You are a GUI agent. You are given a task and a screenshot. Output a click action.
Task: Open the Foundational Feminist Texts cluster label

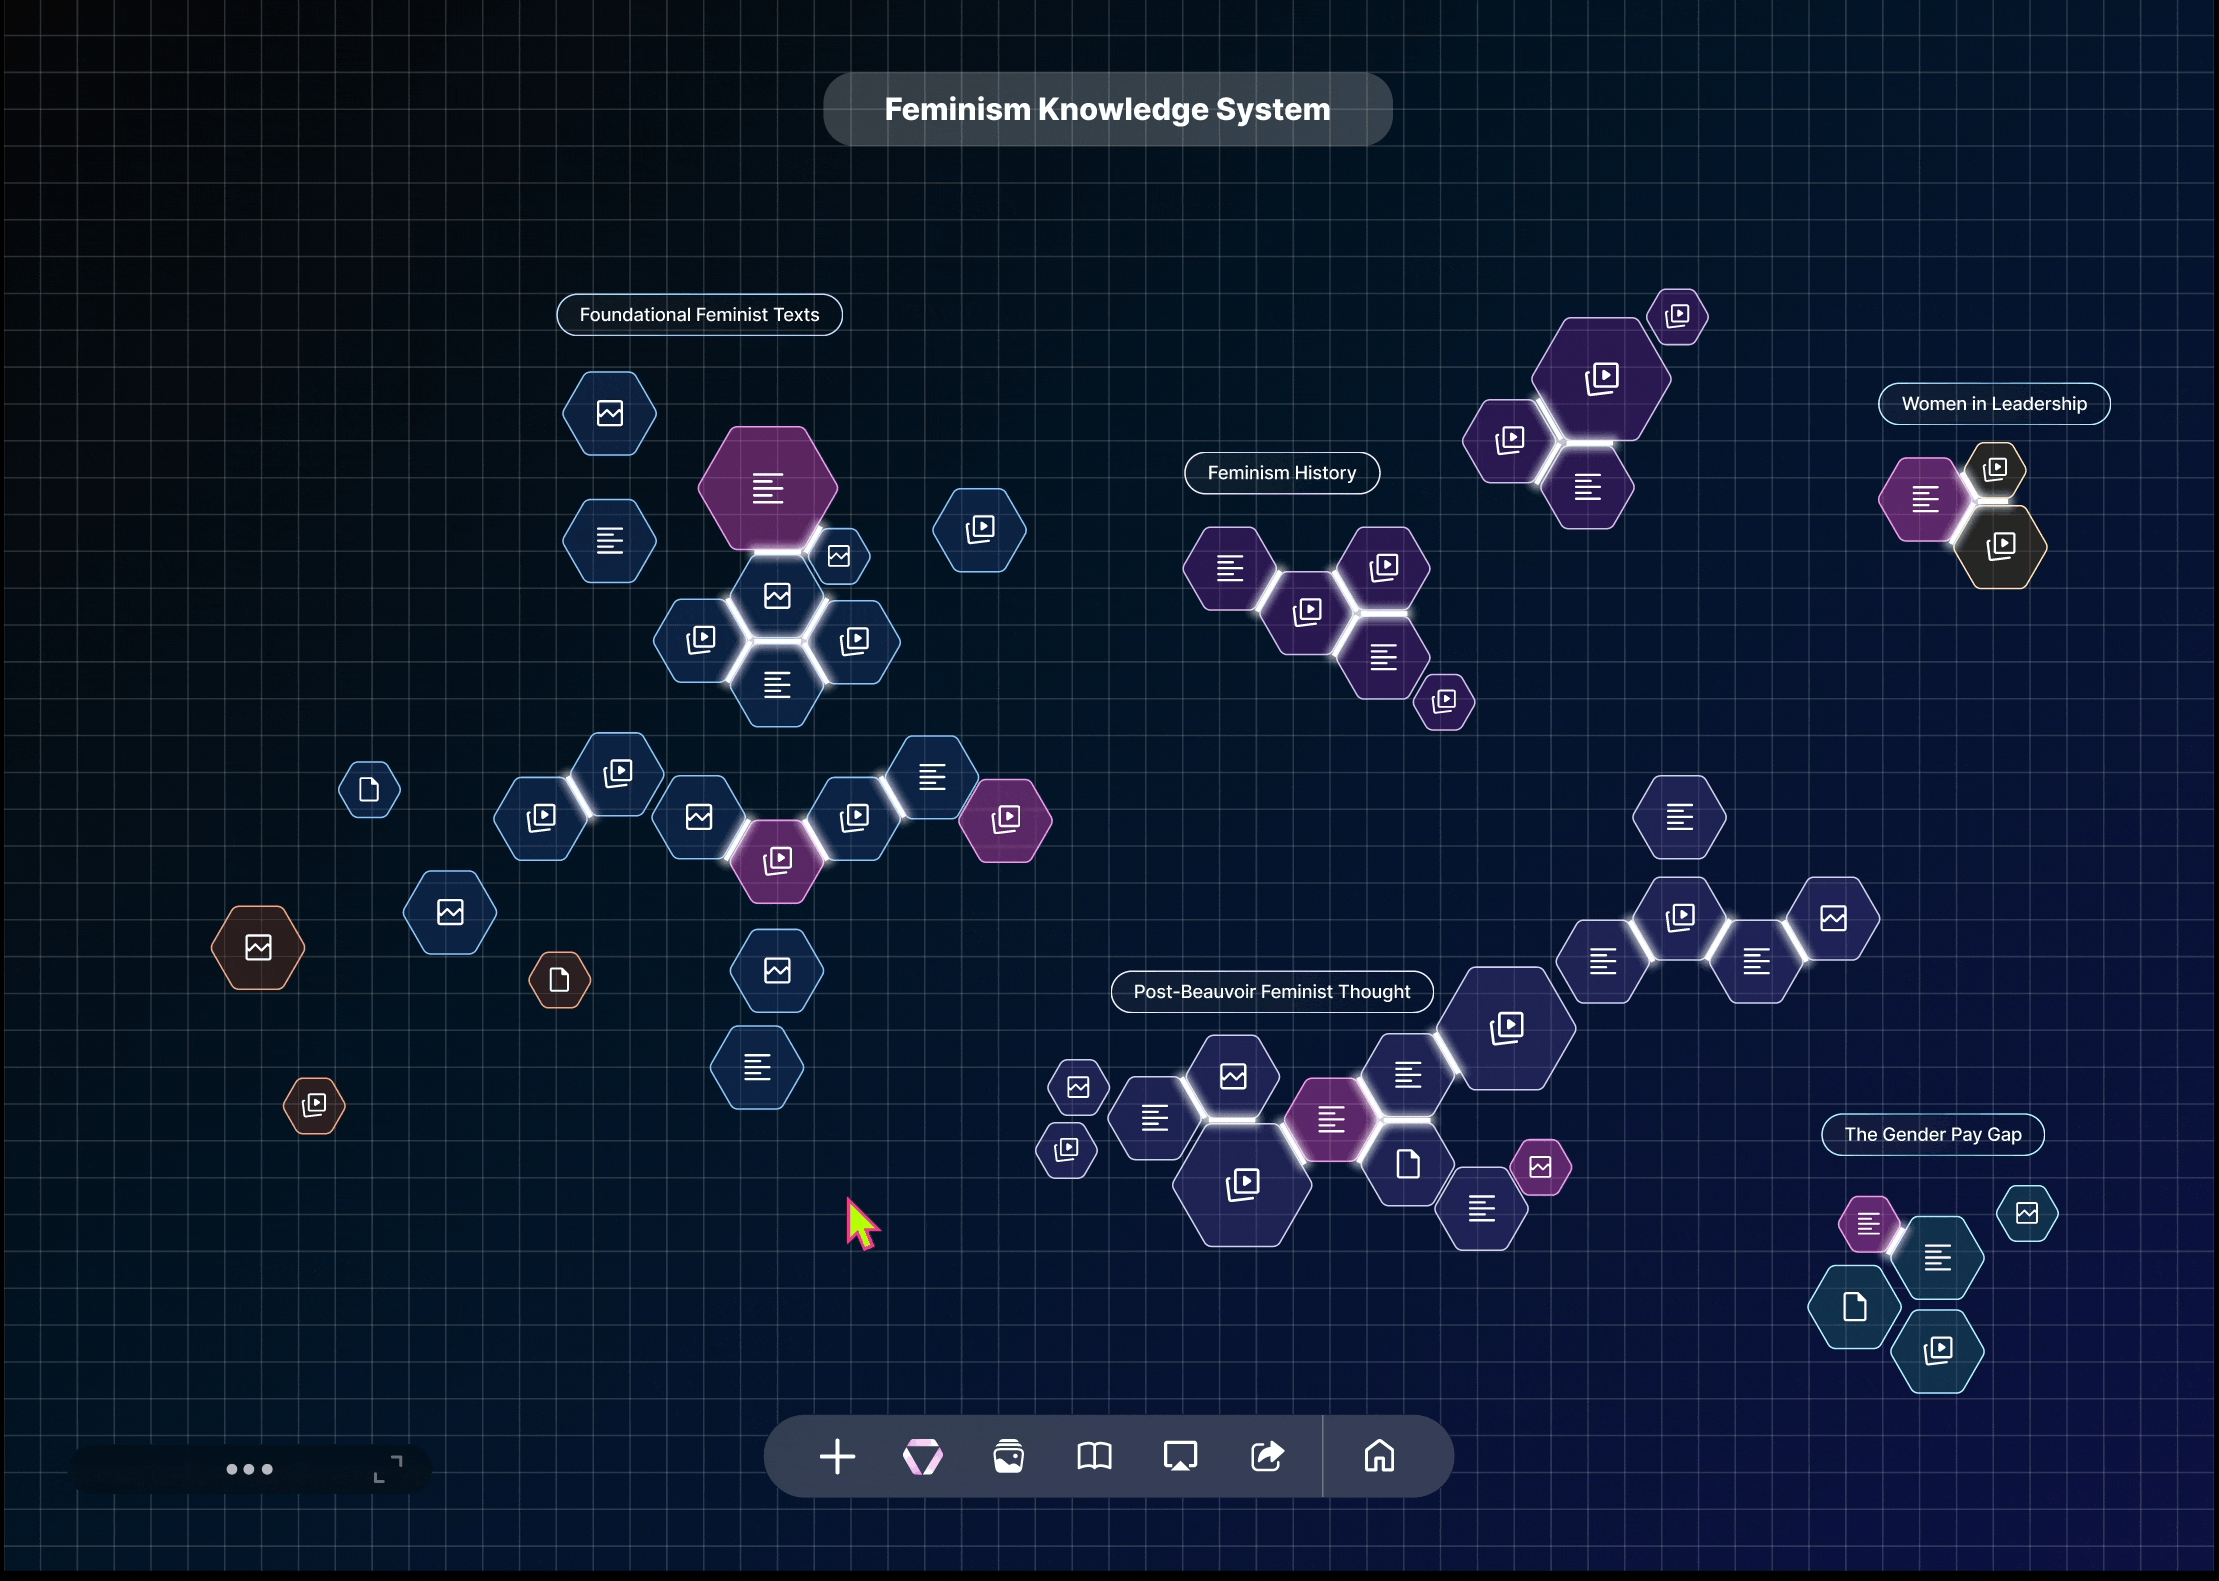[x=698, y=314]
